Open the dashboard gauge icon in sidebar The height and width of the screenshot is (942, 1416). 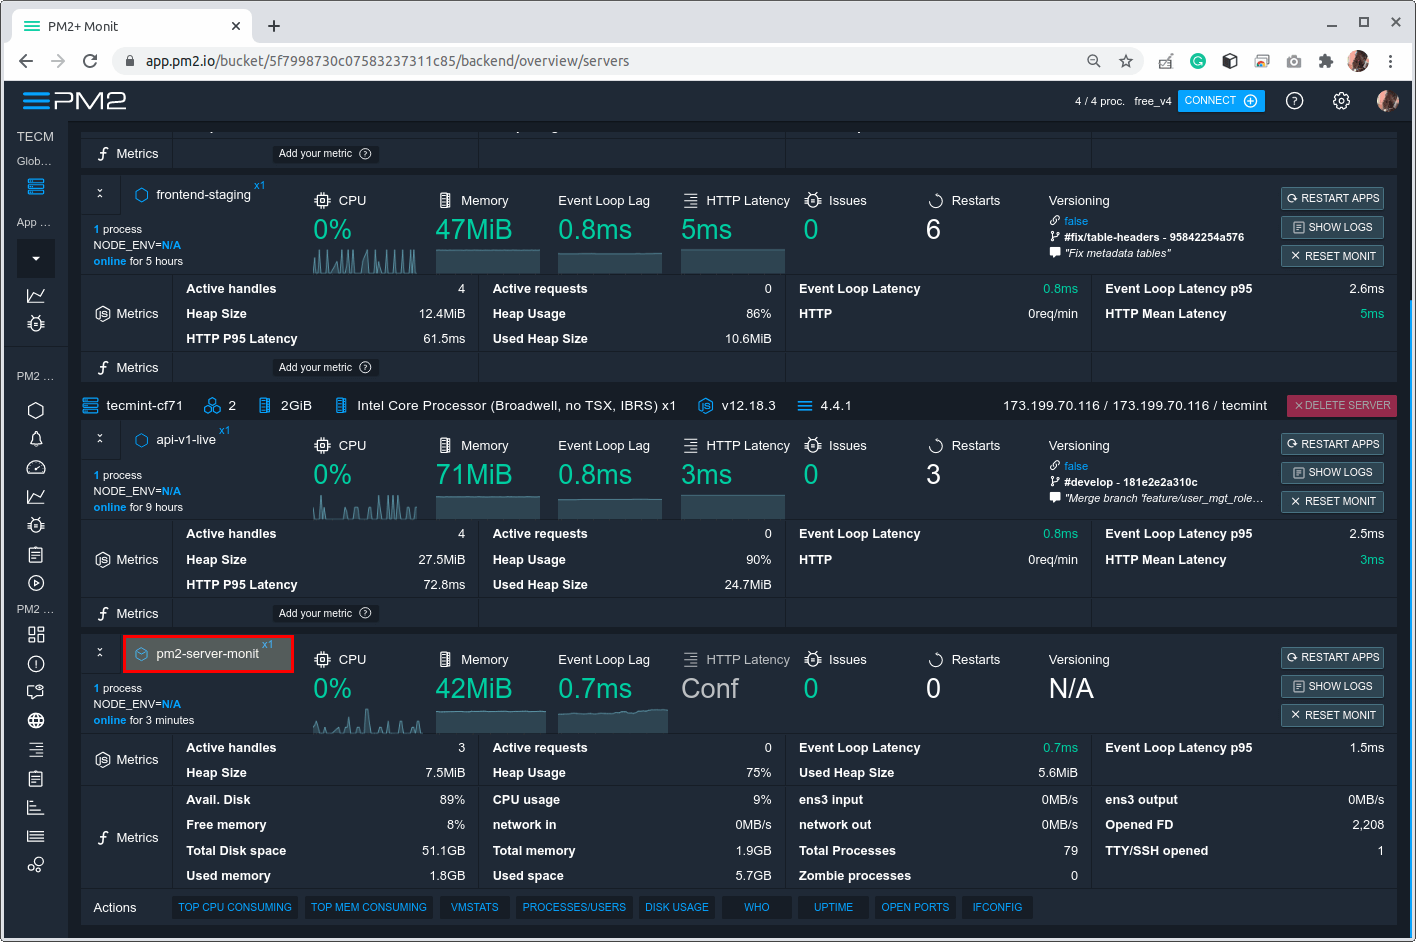click(36, 467)
